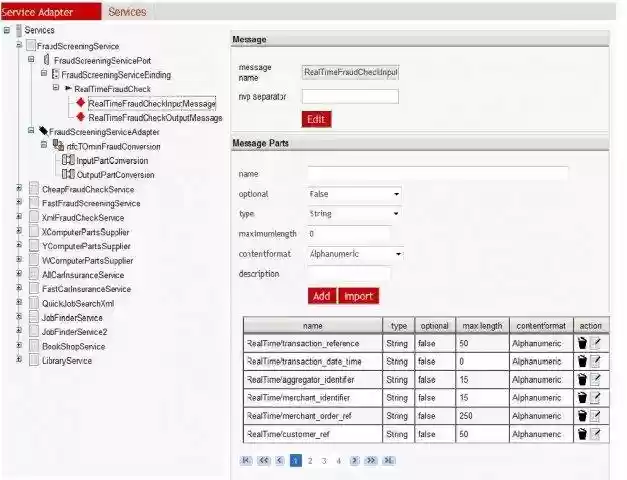Click the Import button
The image size is (627, 480).
(x=359, y=296)
